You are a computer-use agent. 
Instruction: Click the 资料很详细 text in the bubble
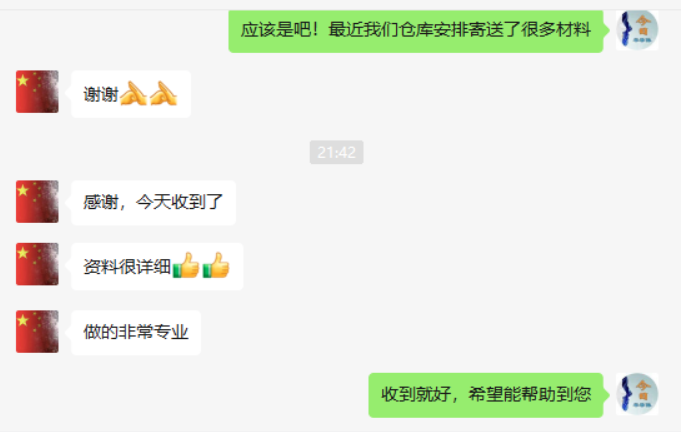(x=127, y=267)
